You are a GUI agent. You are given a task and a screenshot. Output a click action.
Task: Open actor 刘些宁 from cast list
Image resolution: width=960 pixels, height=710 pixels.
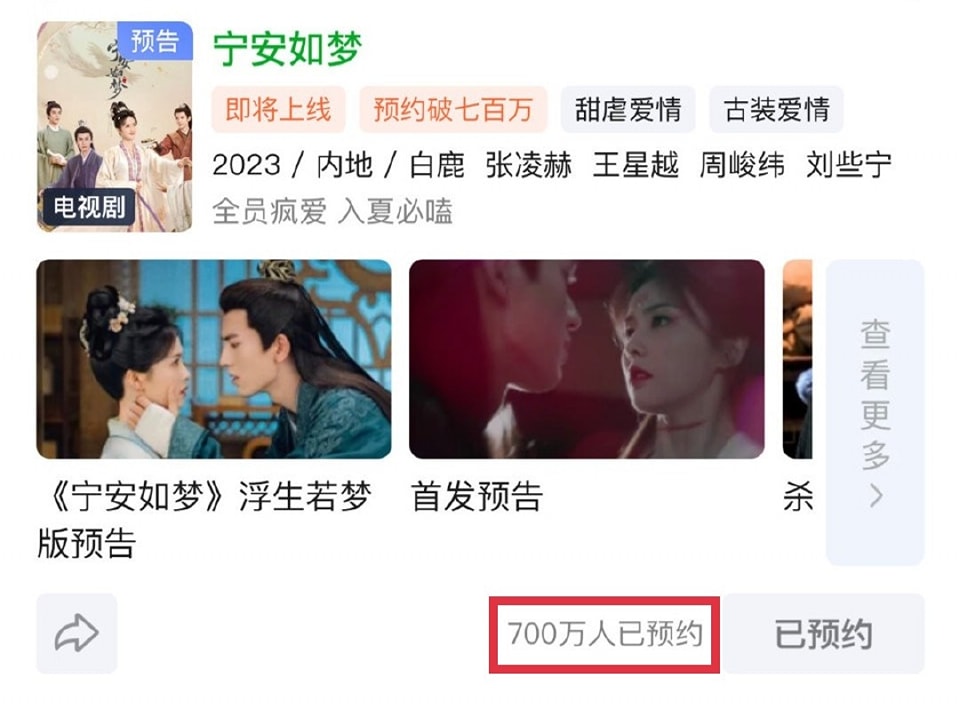pos(849,165)
